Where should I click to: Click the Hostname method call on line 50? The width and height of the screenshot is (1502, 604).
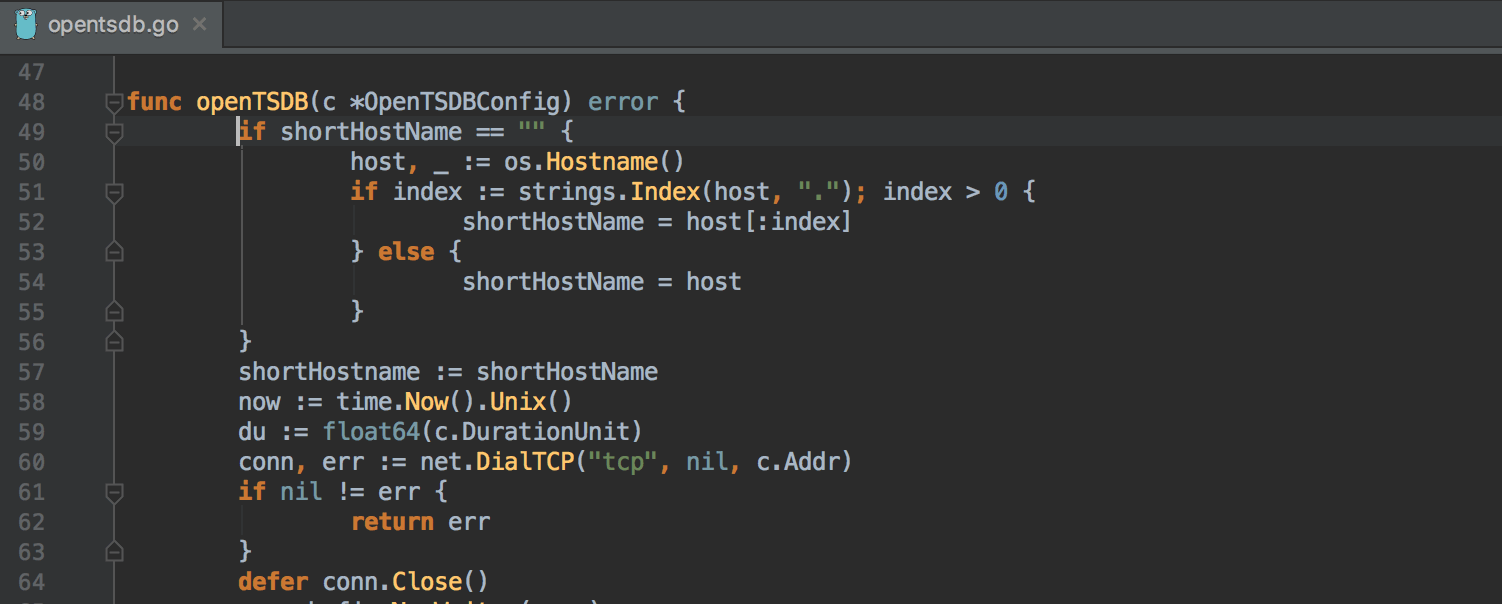601,162
